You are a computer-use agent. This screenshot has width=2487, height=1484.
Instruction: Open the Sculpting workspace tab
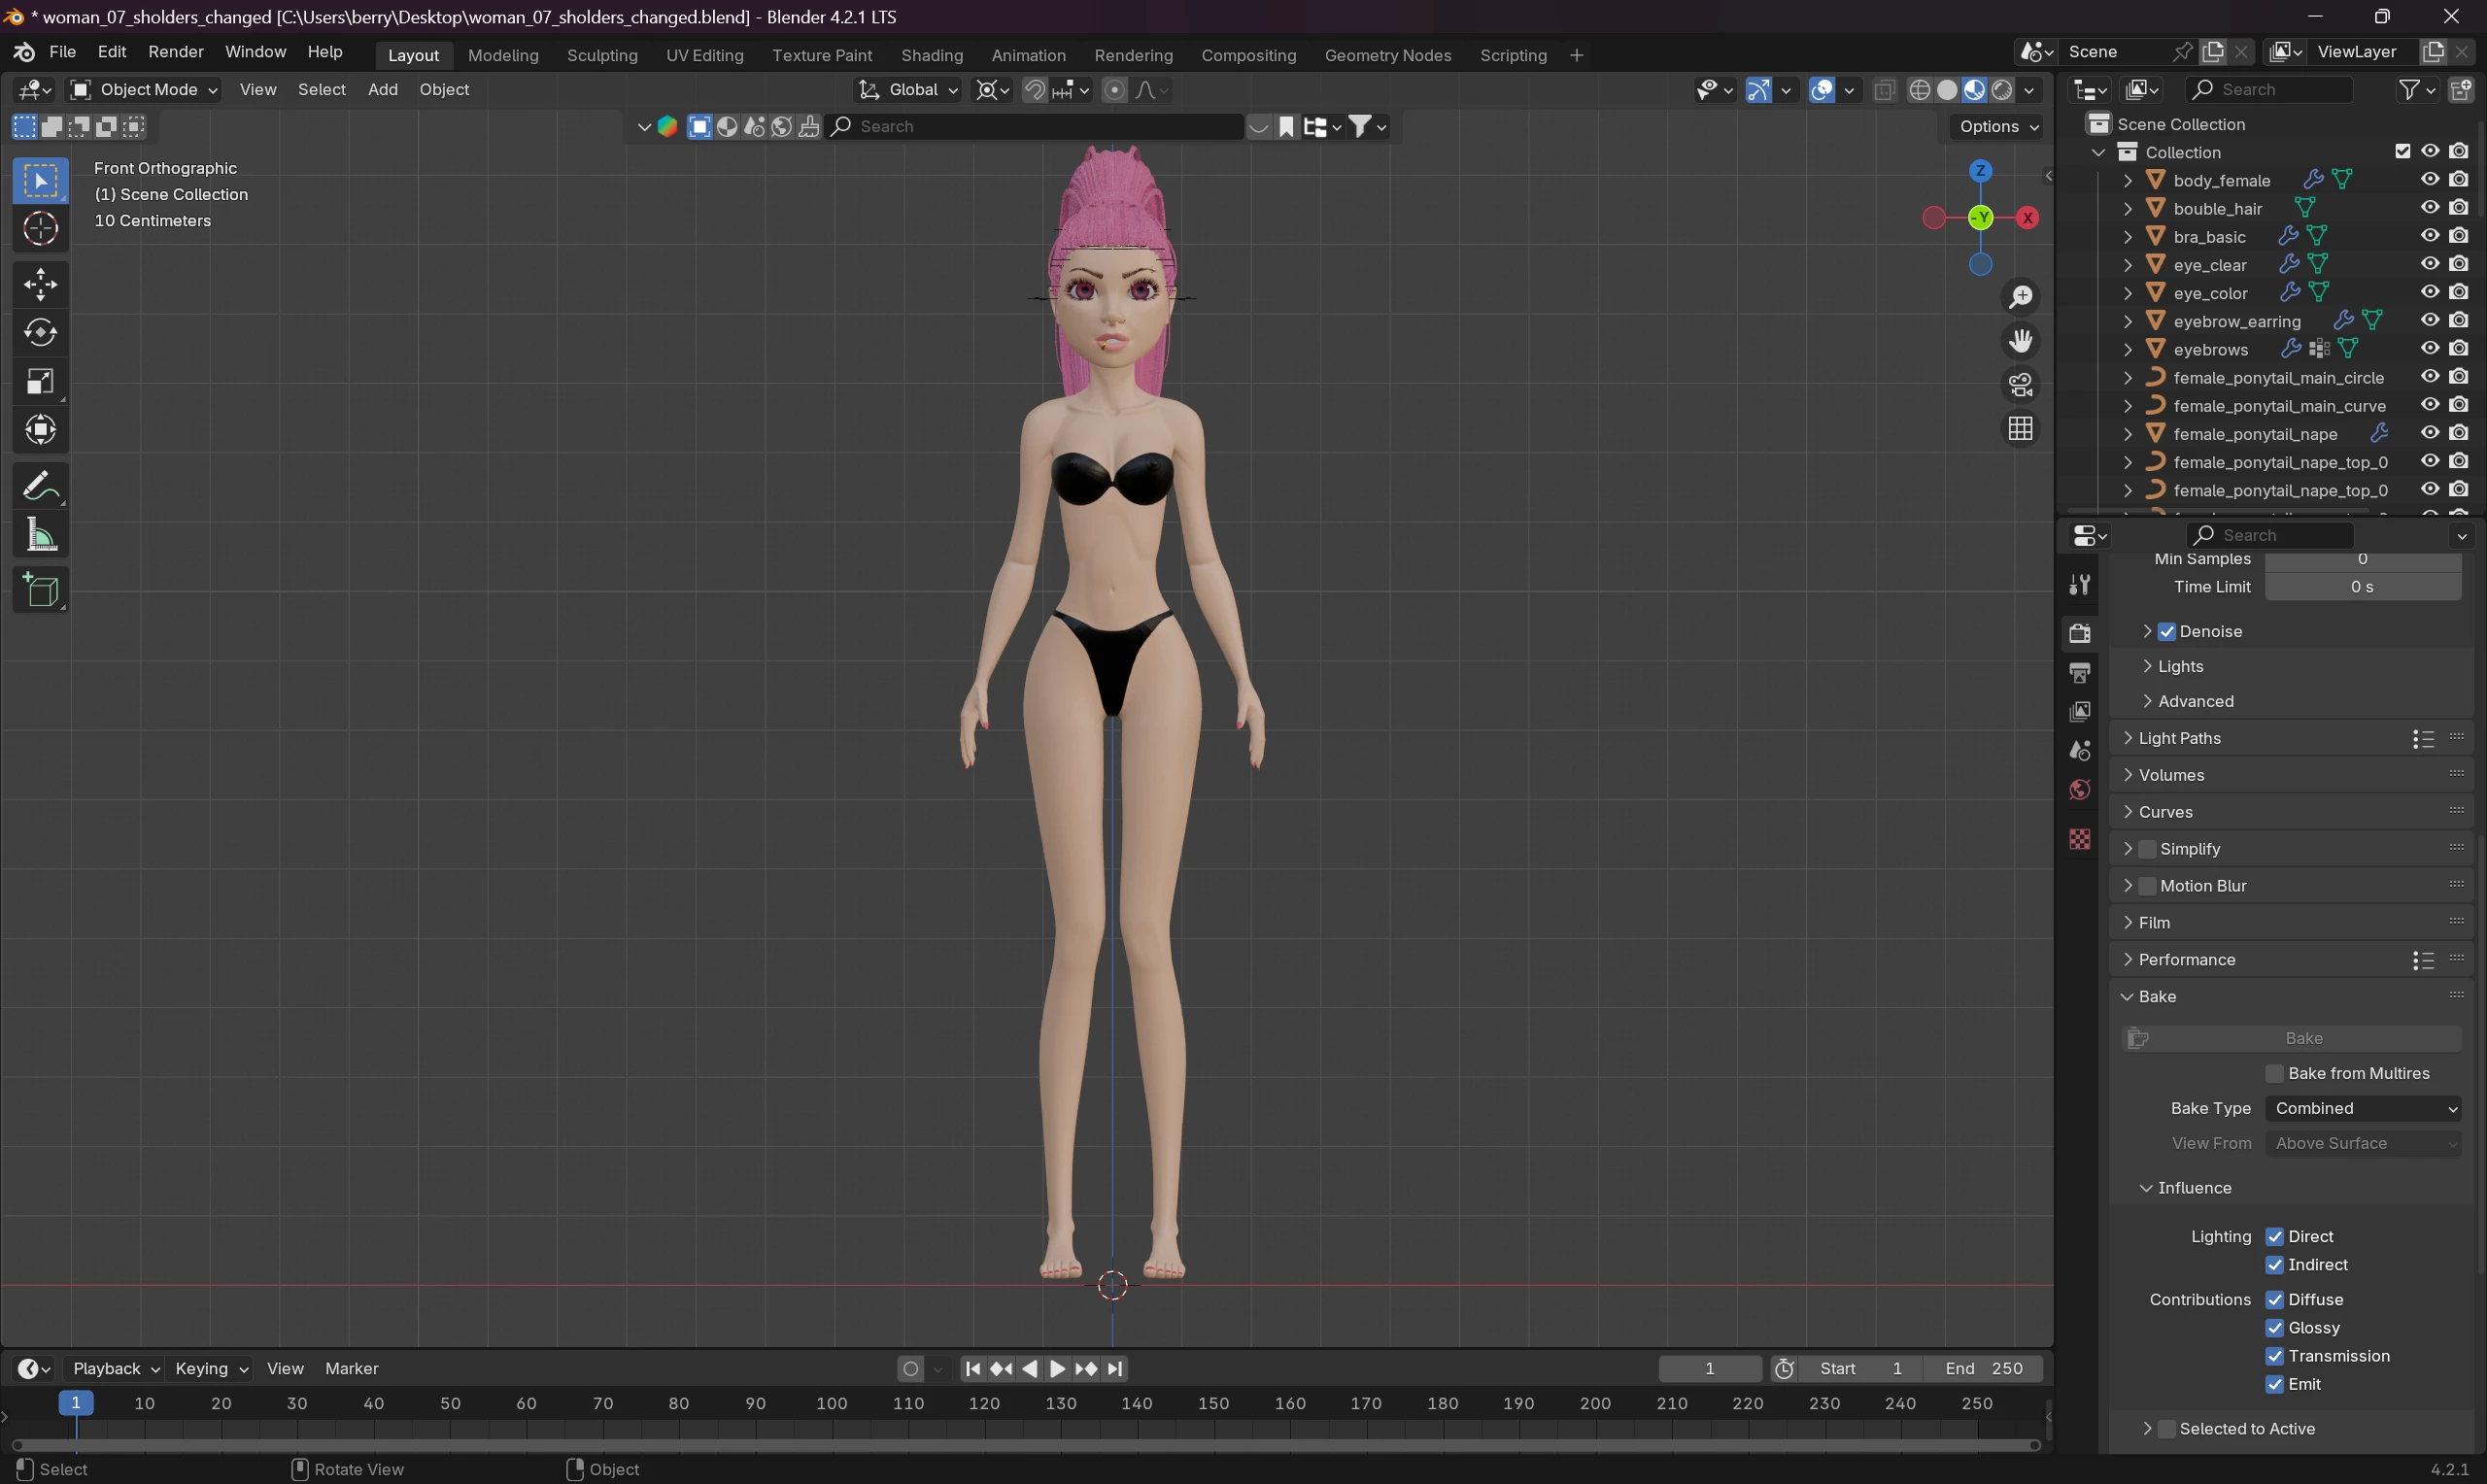point(602,55)
